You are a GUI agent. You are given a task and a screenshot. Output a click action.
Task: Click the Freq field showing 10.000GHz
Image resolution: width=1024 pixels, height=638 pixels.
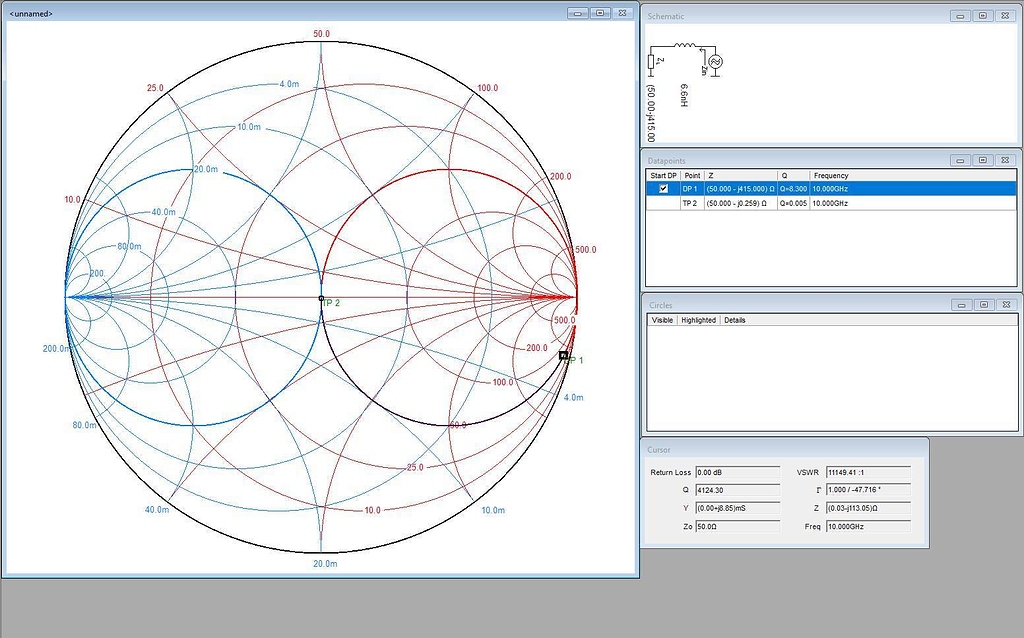point(867,526)
